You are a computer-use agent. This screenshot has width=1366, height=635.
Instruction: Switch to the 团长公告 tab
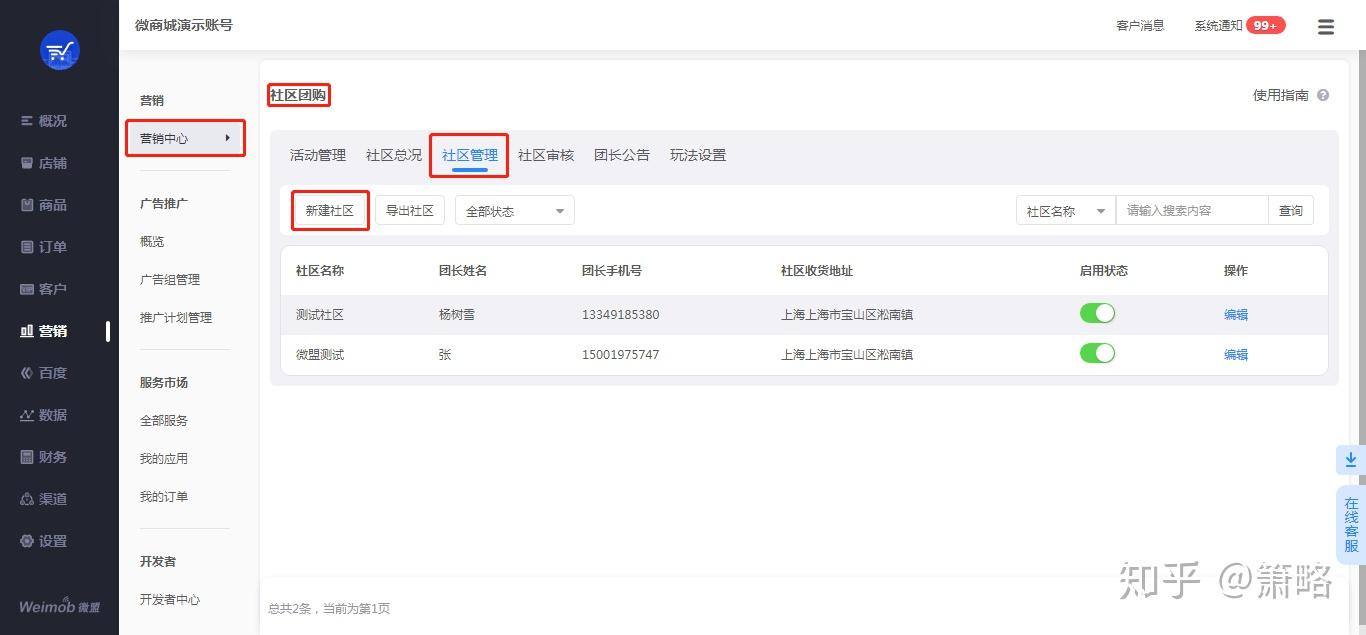[622, 155]
